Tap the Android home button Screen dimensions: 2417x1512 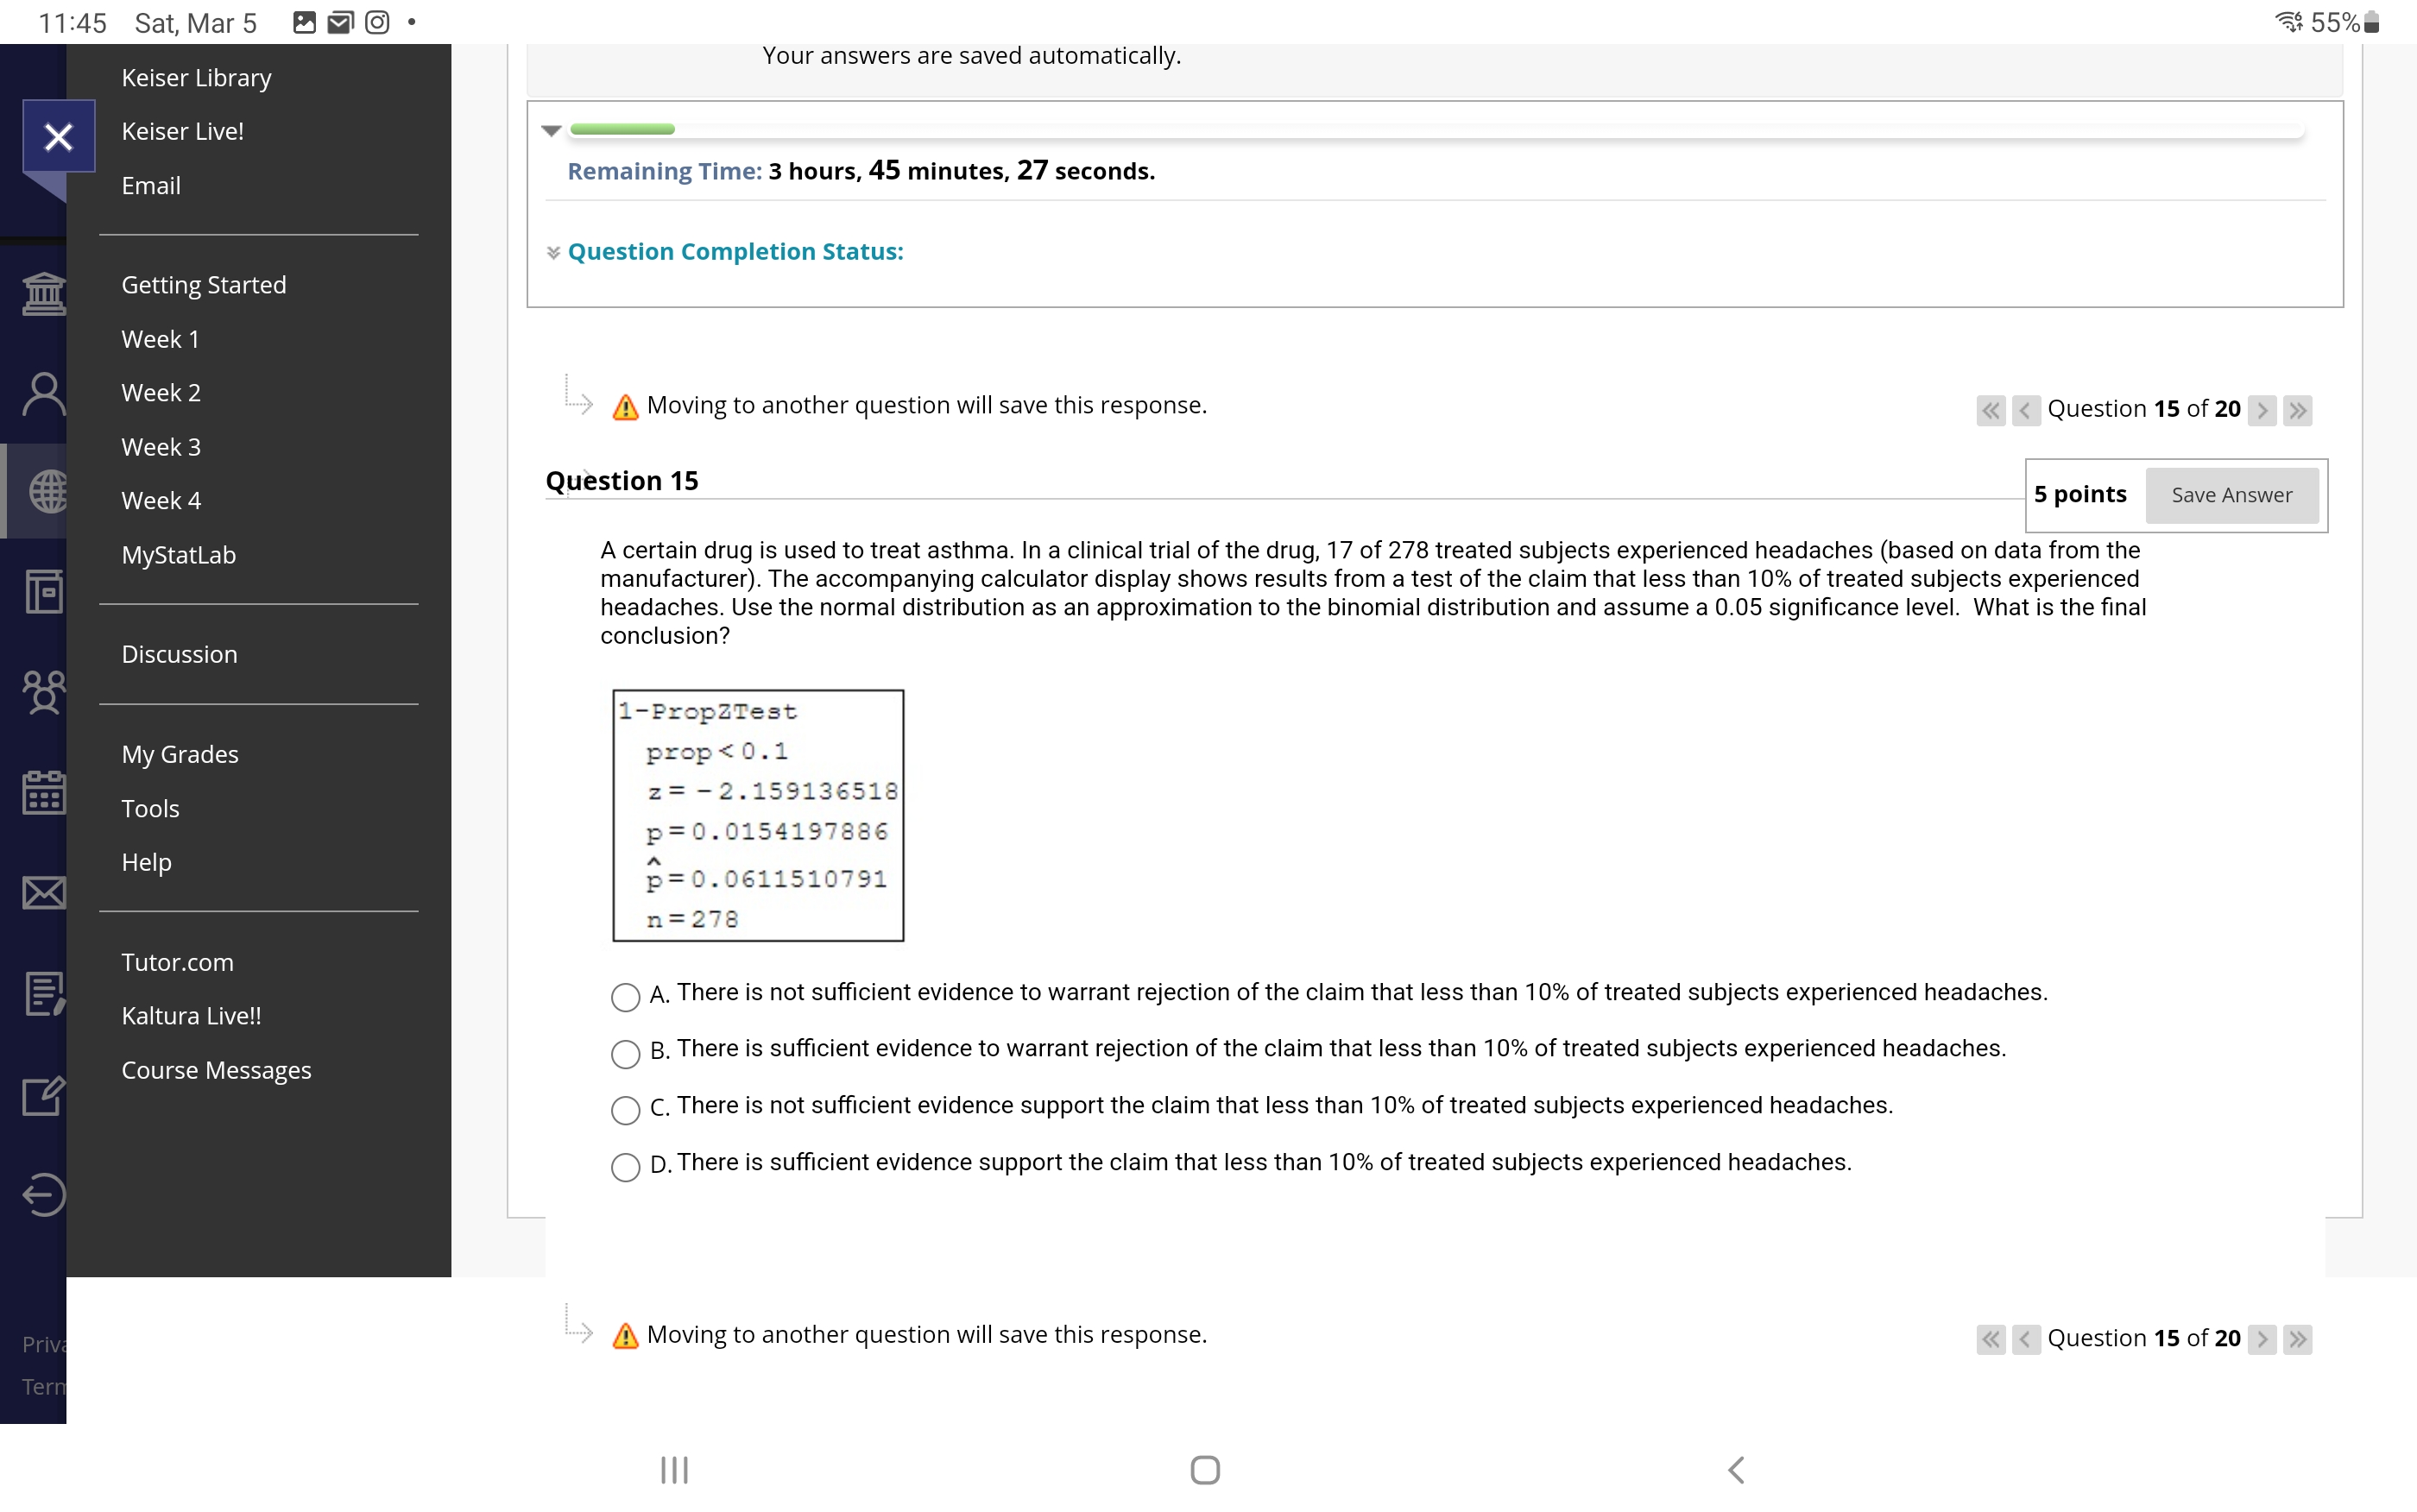point(1204,1470)
